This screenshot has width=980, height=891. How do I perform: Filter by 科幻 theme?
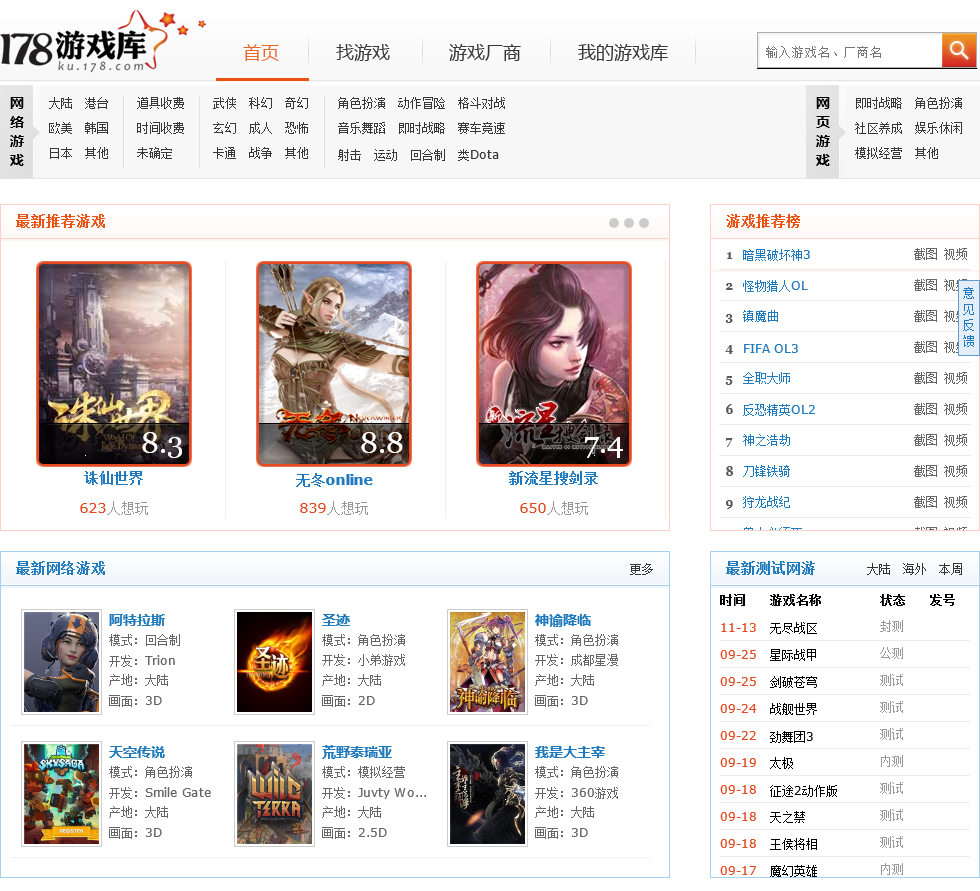(x=261, y=103)
